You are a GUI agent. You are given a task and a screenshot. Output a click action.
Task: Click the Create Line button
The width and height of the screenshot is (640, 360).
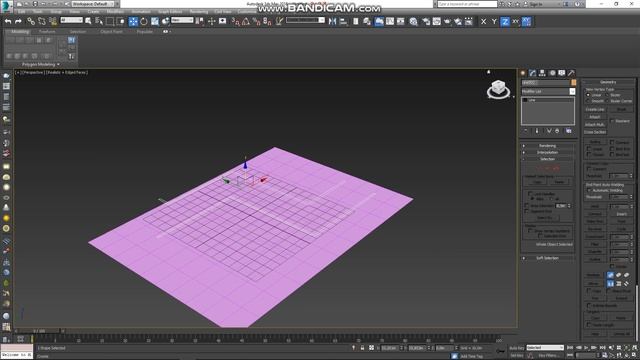pyautogui.click(x=595, y=109)
